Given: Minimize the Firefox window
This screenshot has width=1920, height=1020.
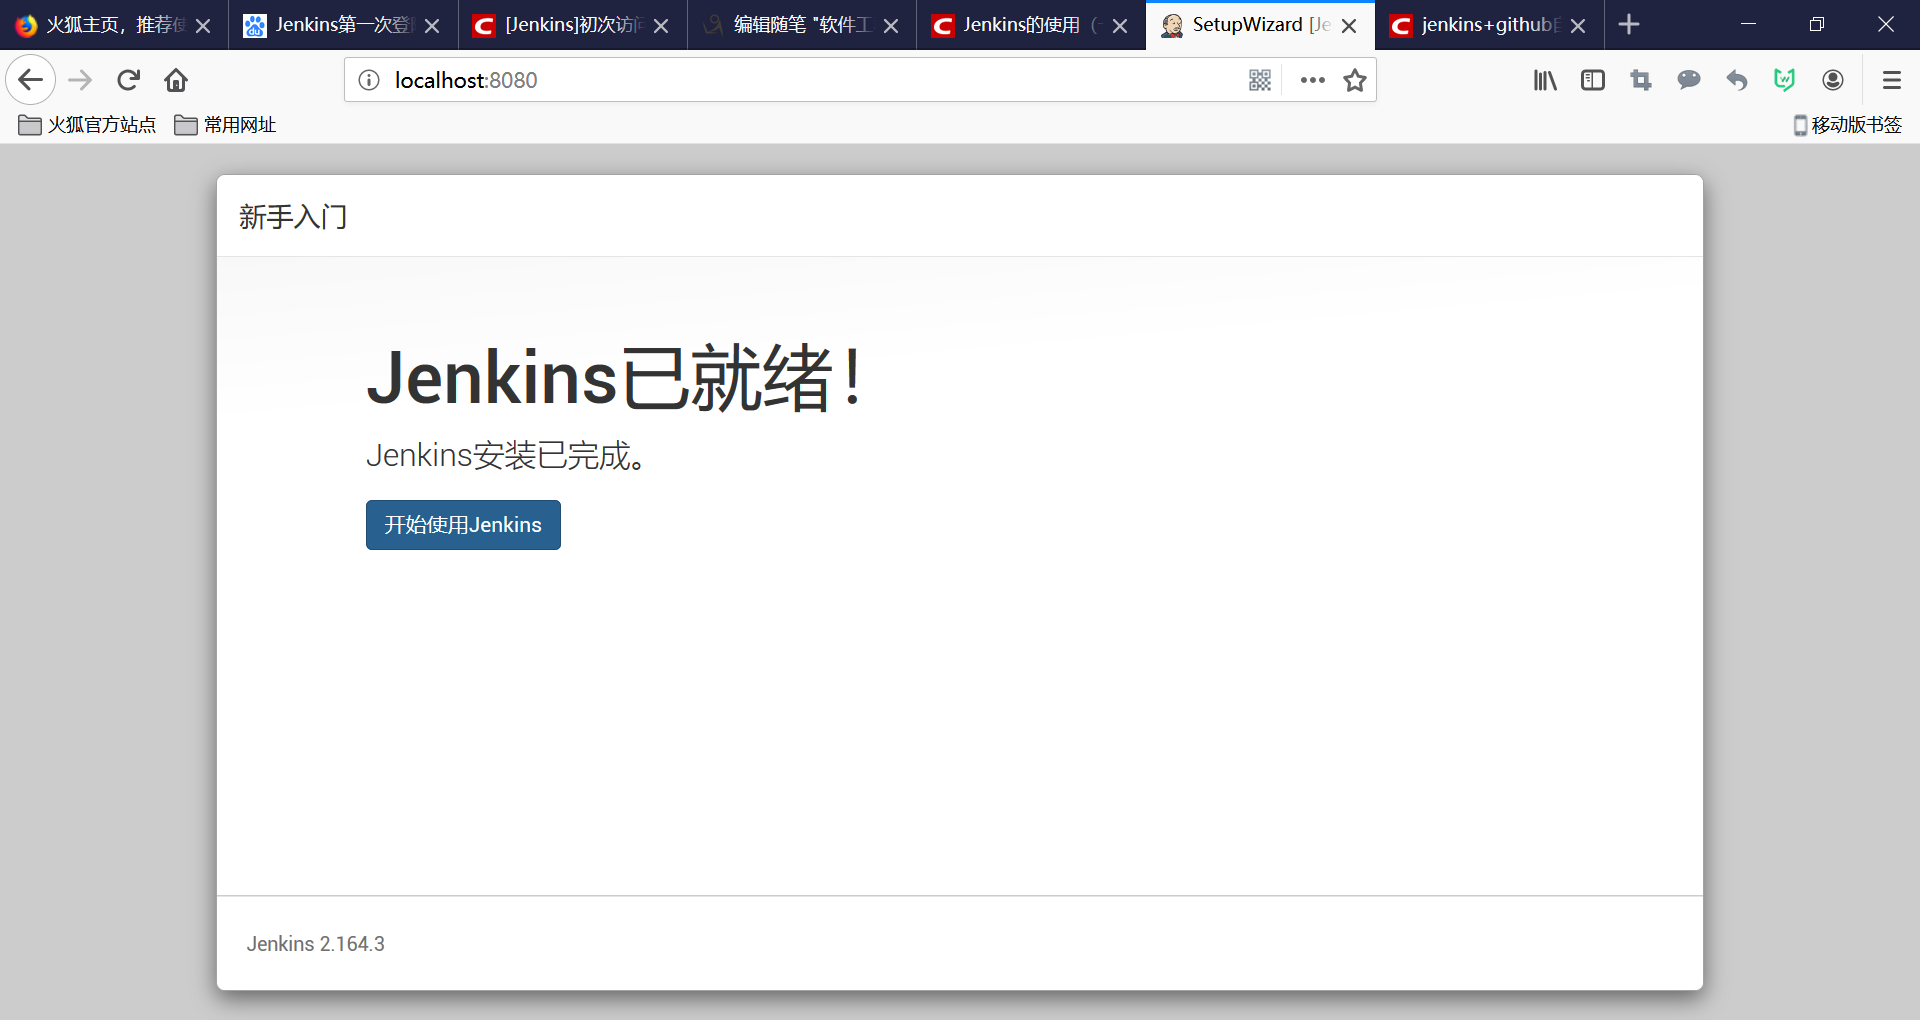Looking at the screenshot, I should pyautogui.click(x=1748, y=24).
